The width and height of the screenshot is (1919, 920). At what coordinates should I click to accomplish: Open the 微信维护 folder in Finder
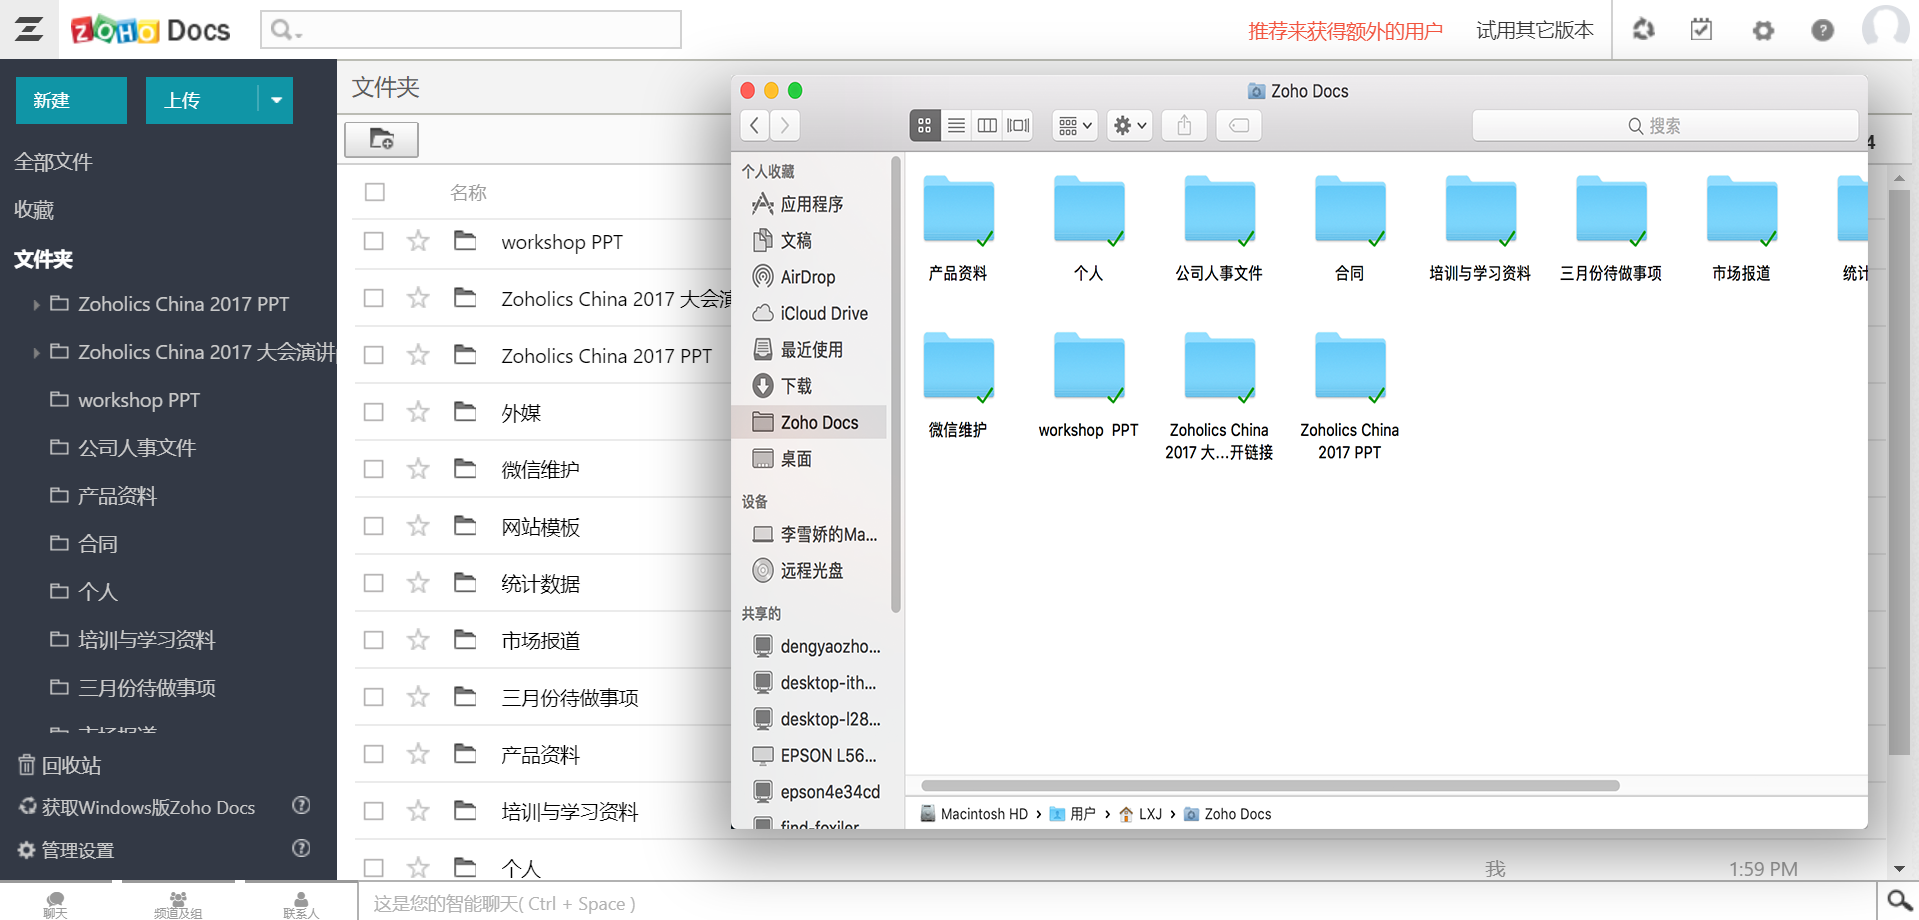click(958, 385)
